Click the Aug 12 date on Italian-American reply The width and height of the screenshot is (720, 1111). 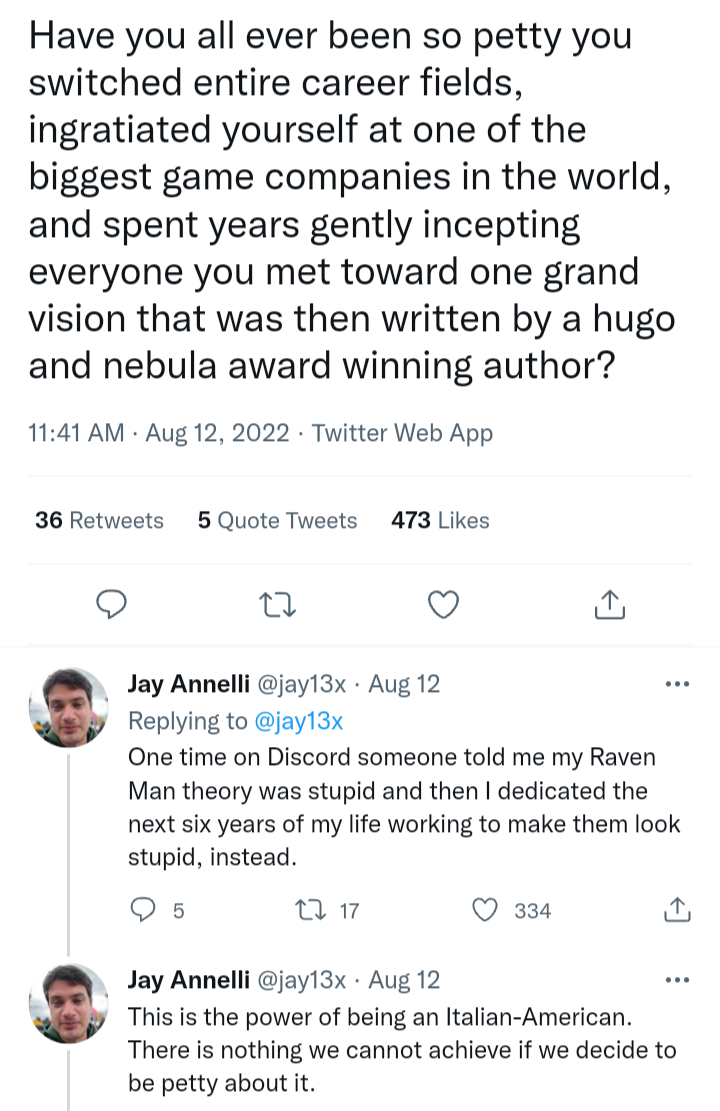tap(404, 980)
